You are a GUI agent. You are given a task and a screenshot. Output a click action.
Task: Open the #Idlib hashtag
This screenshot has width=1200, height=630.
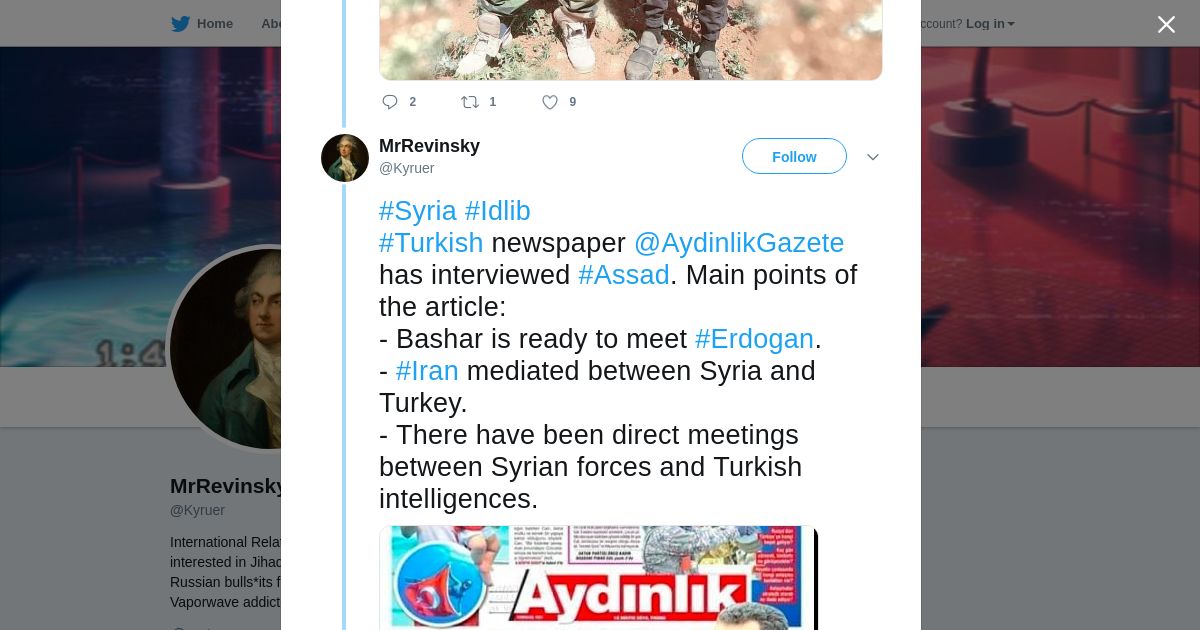(x=498, y=211)
